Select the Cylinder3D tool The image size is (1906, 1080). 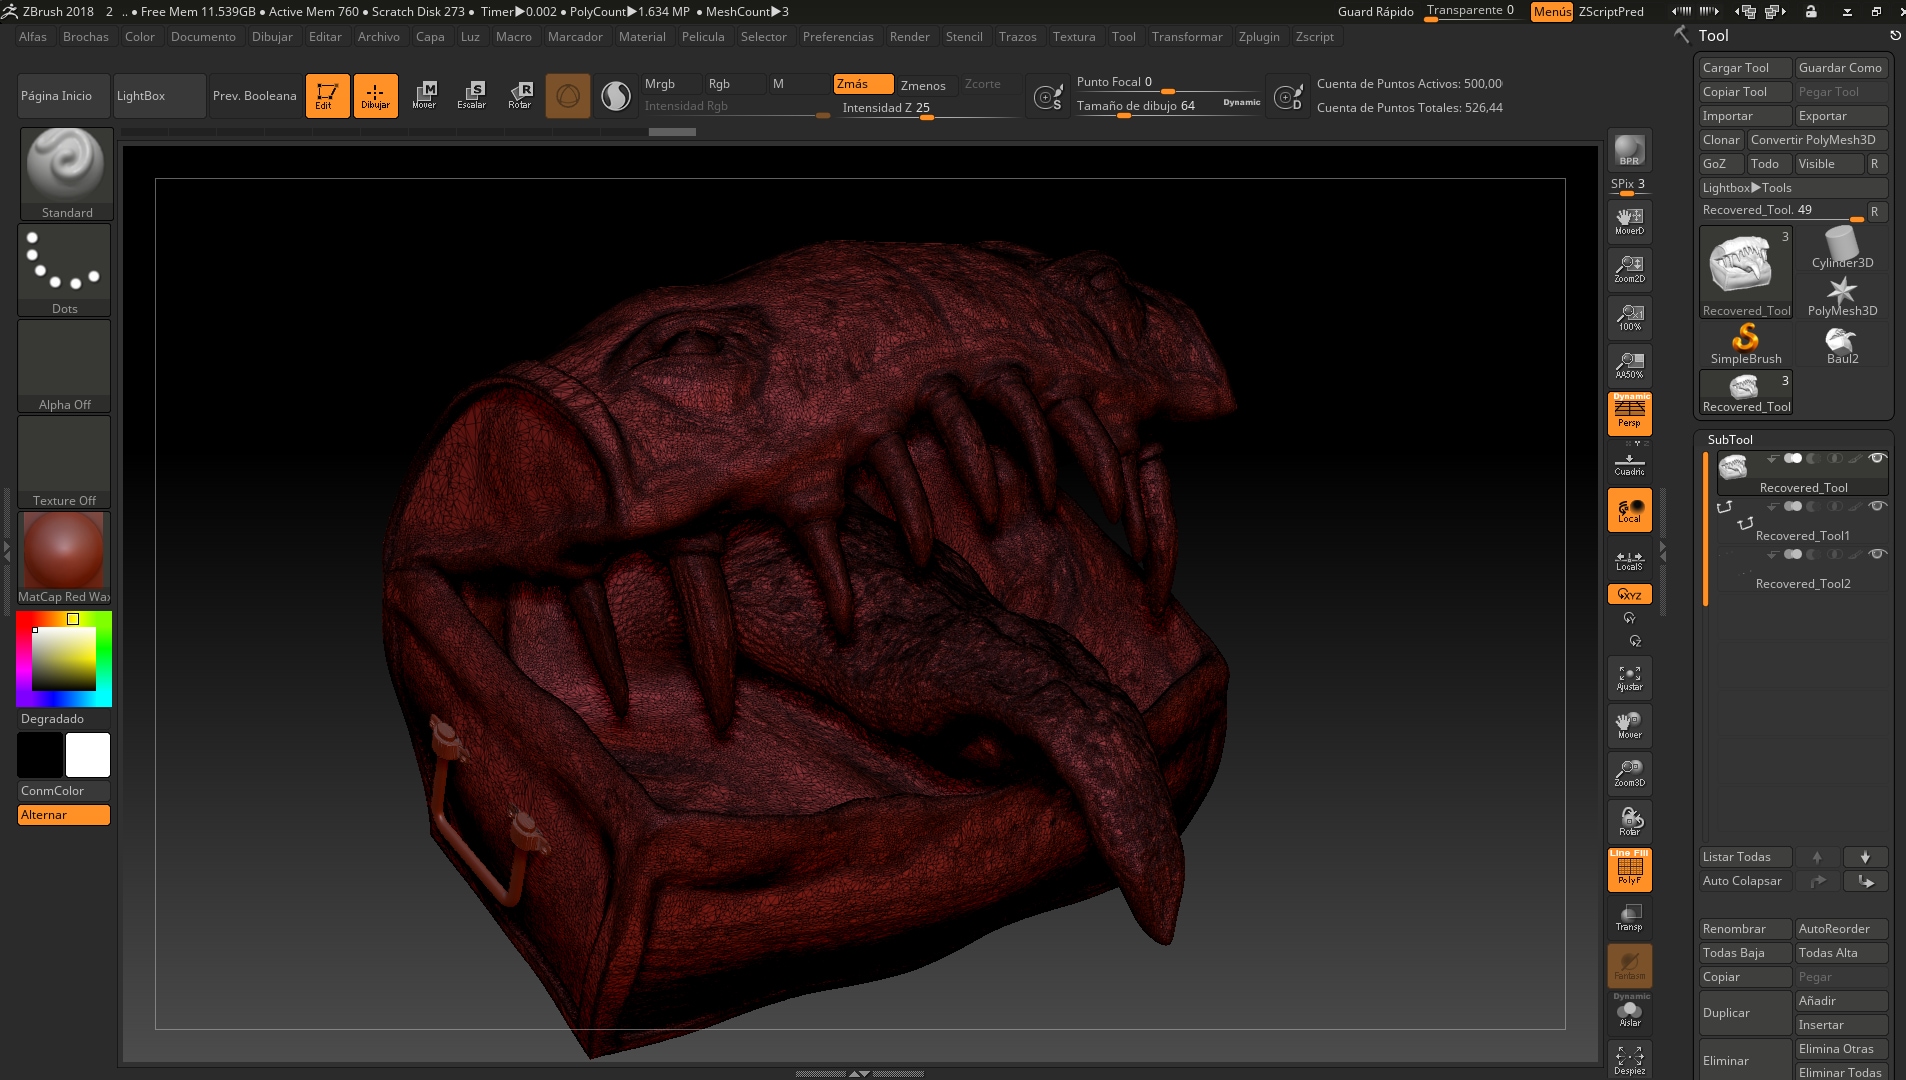[1842, 247]
